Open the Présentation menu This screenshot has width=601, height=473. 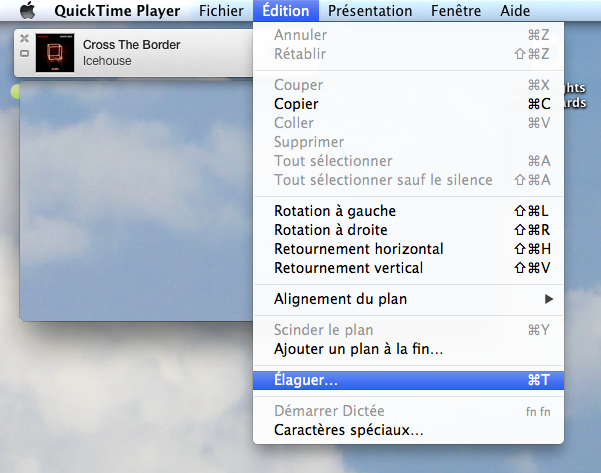pos(370,11)
